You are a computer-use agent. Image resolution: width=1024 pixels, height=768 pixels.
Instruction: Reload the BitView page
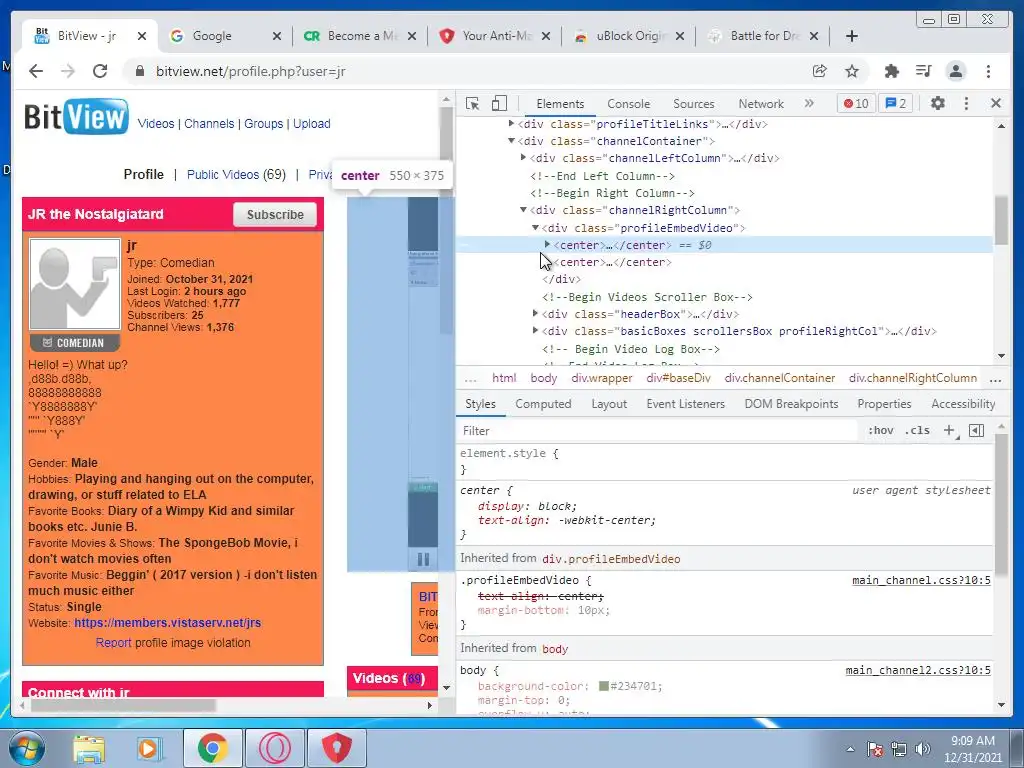pos(100,71)
